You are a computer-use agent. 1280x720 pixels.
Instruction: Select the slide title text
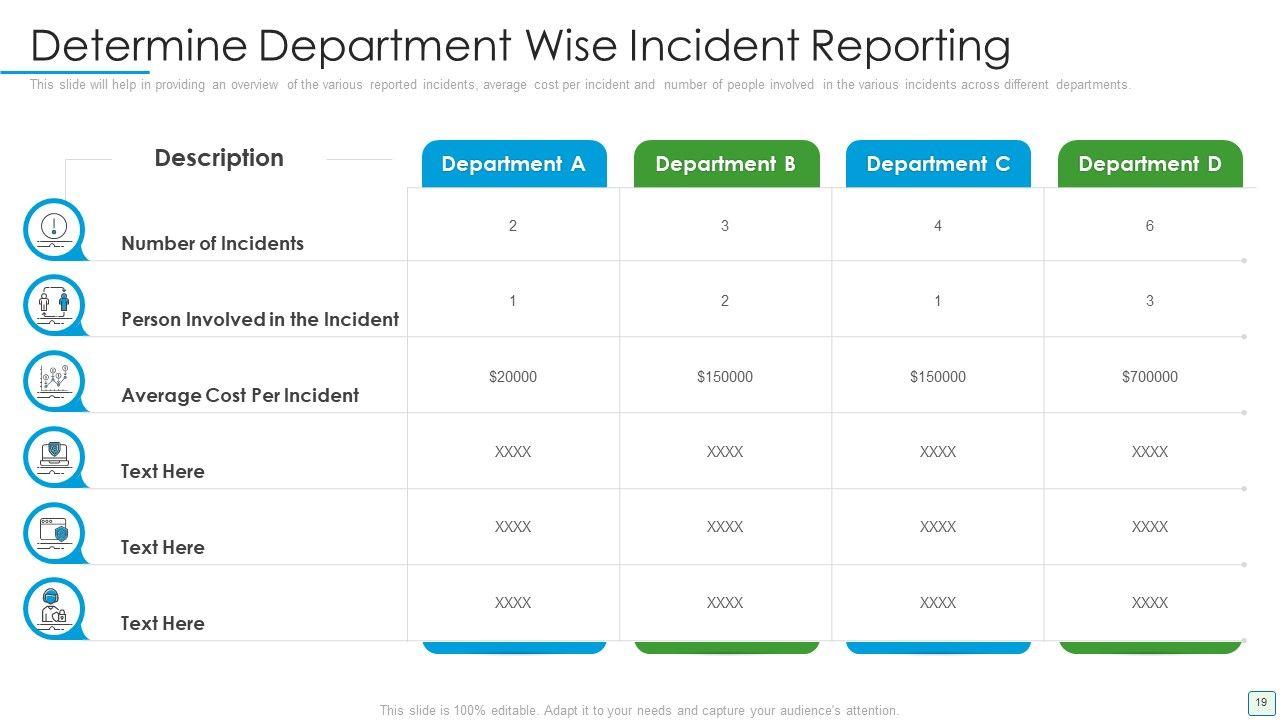click(x=520, y=46)
